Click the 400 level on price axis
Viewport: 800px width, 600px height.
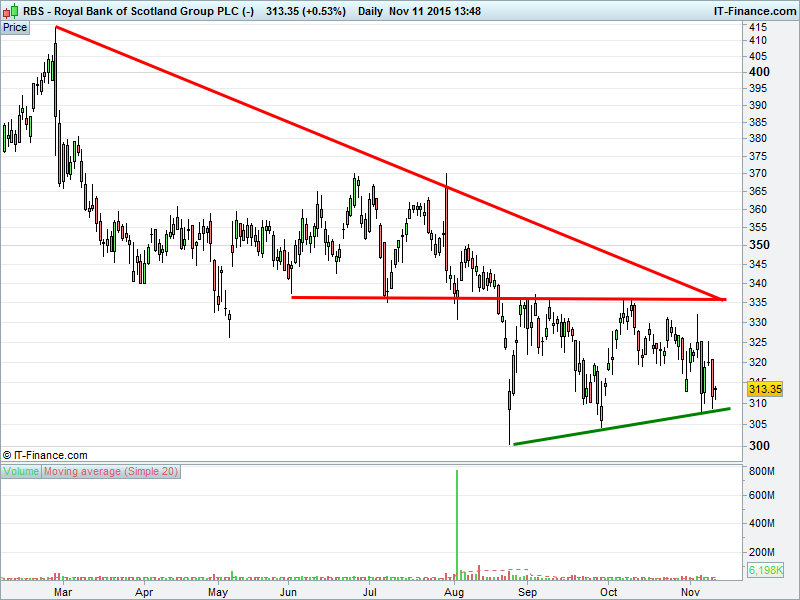[758, 73]
